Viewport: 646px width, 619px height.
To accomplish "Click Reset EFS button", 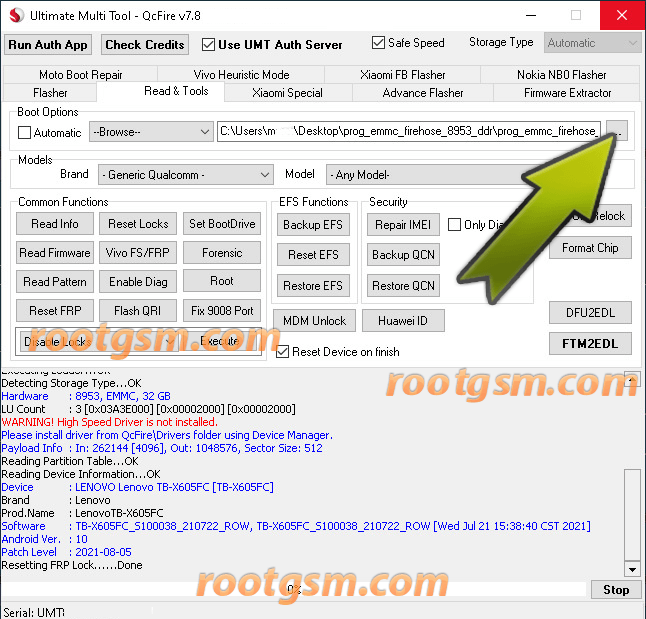I will point(313,255).
